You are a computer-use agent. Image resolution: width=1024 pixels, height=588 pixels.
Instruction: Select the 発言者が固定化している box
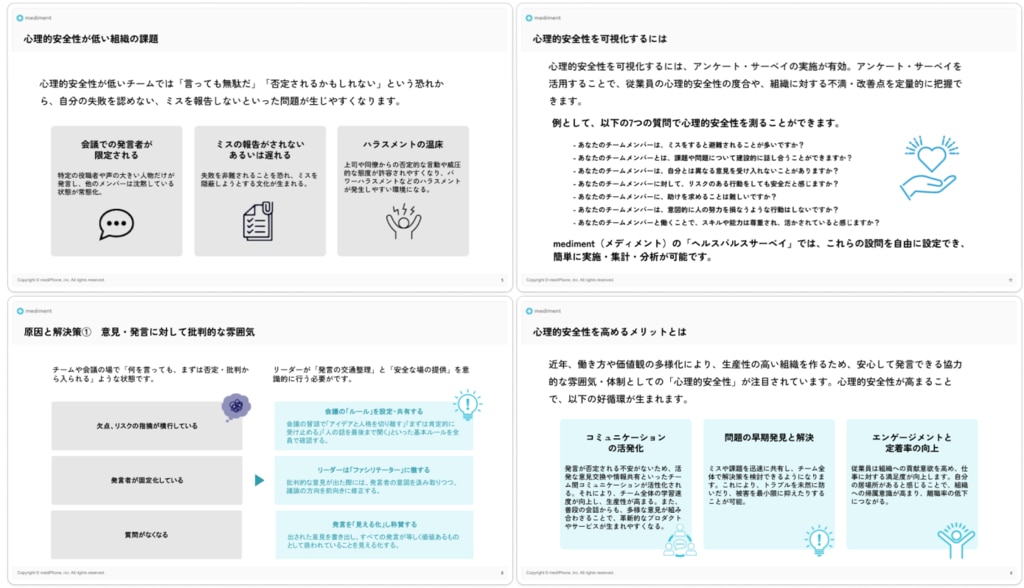(x=147, y=480)
